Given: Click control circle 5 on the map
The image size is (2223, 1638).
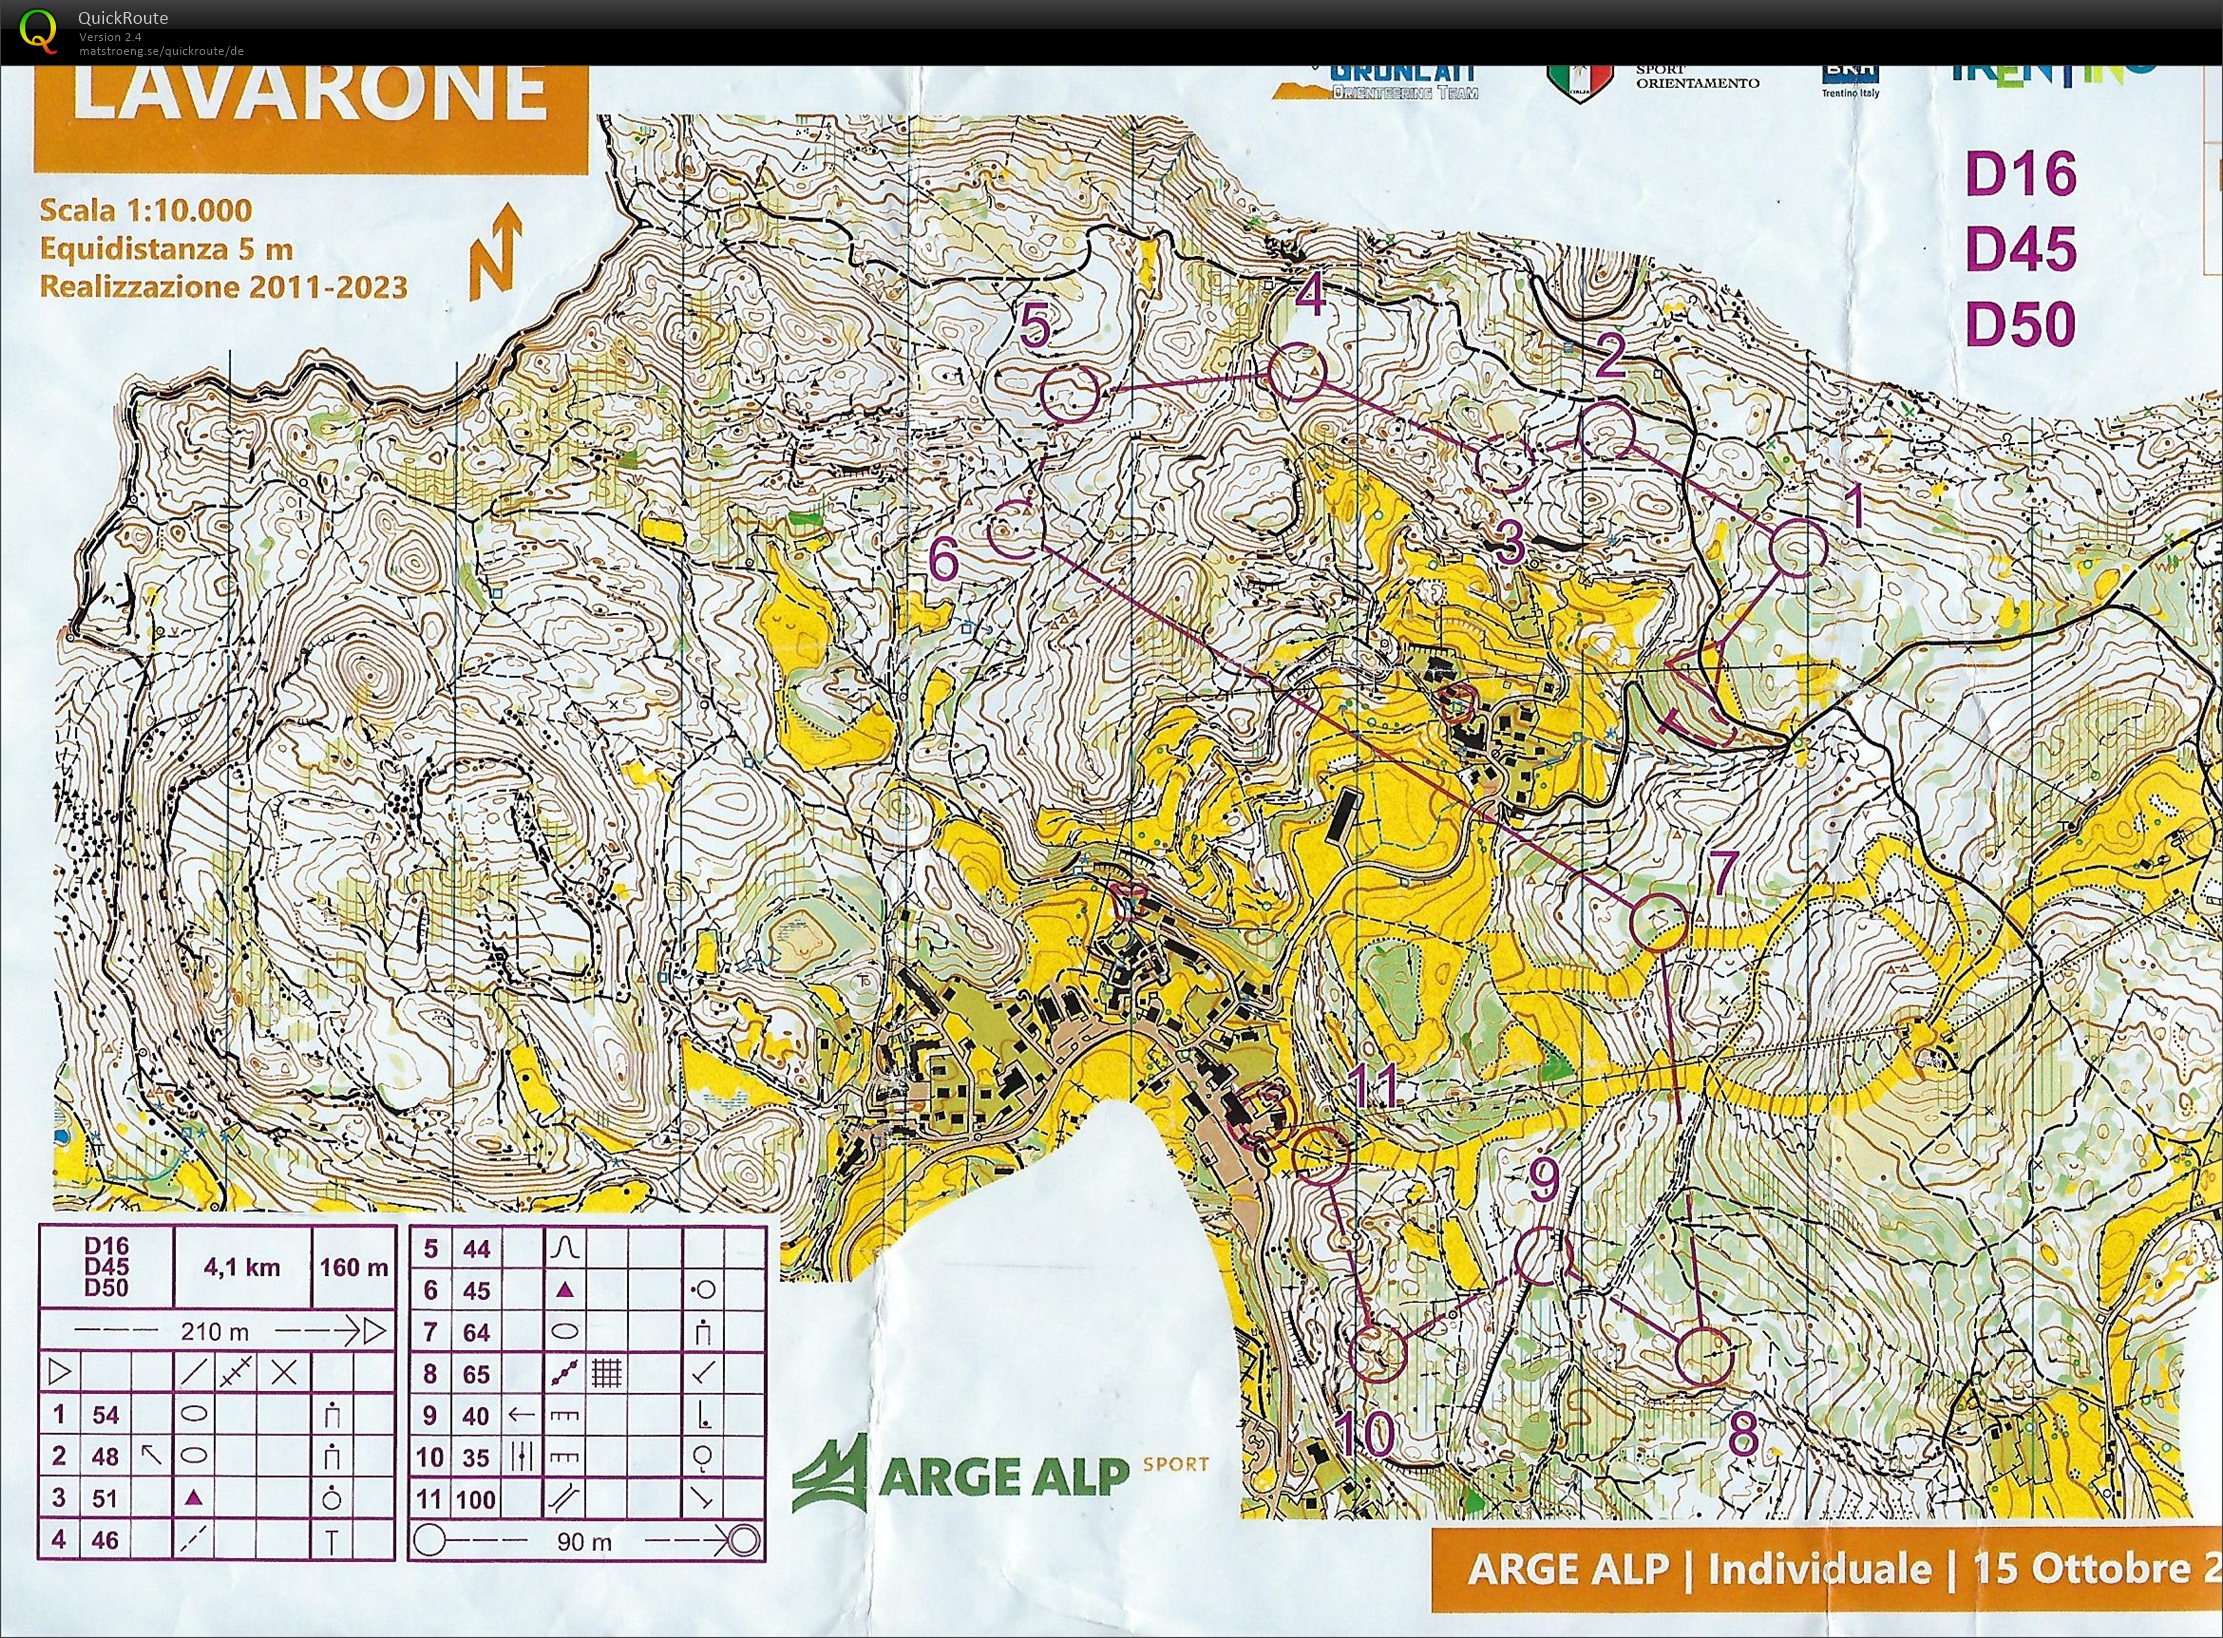Looking at the screenshot, I should [x=1070, y=393].
